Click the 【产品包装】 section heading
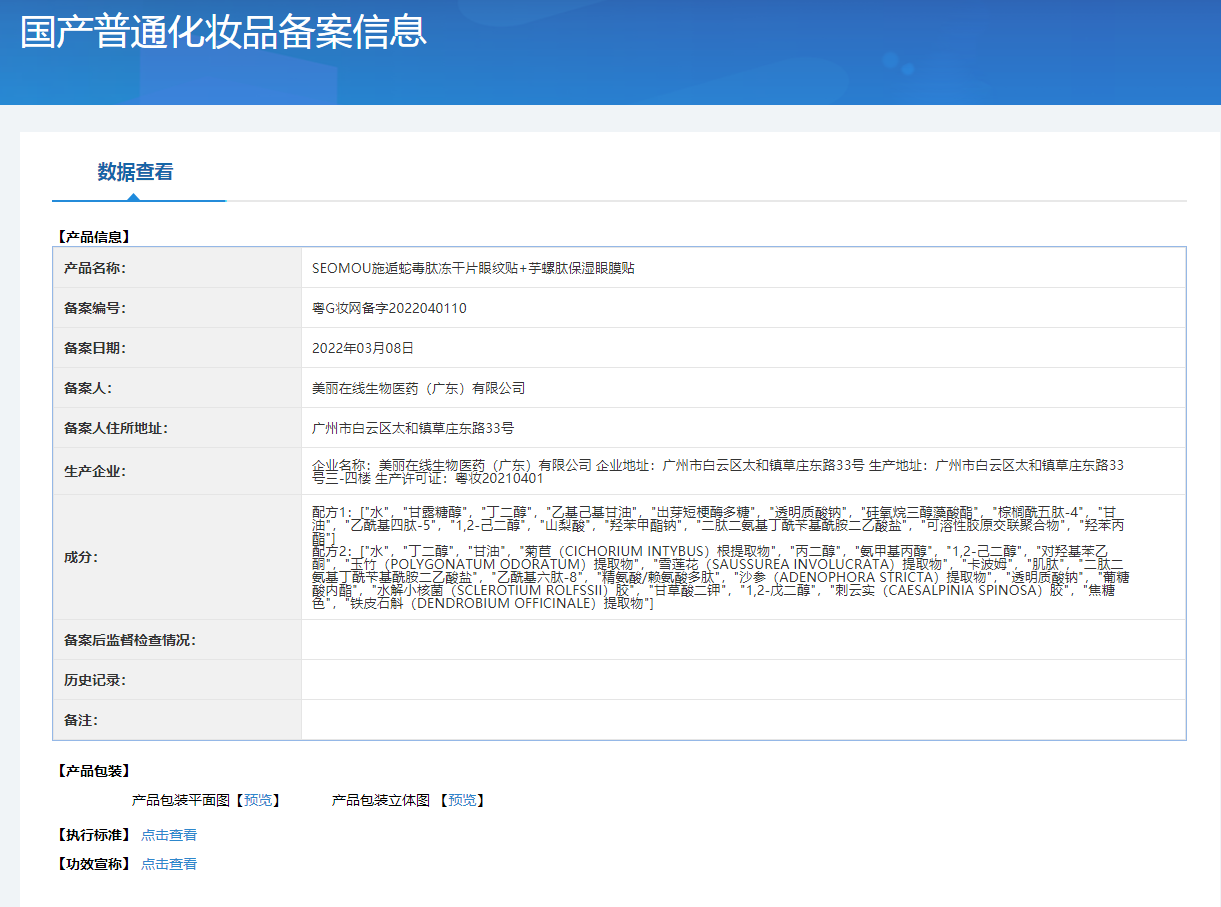 [94, 771]
